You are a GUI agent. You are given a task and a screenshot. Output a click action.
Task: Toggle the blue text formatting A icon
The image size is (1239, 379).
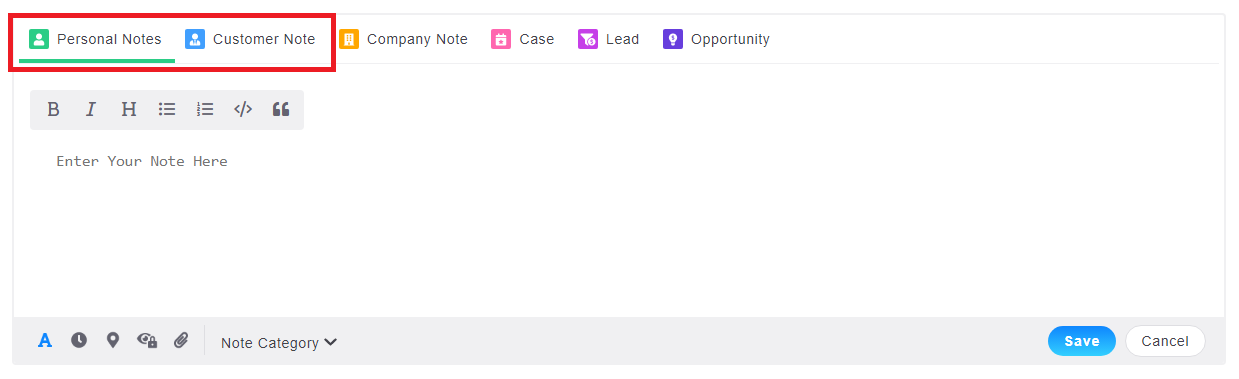[45, 341]
